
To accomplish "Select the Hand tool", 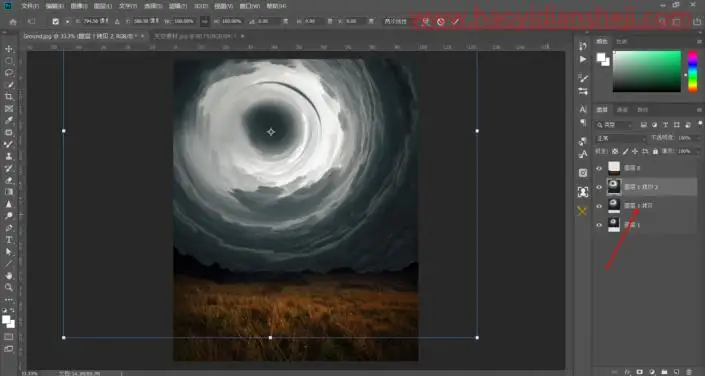I will pos(9,276).
